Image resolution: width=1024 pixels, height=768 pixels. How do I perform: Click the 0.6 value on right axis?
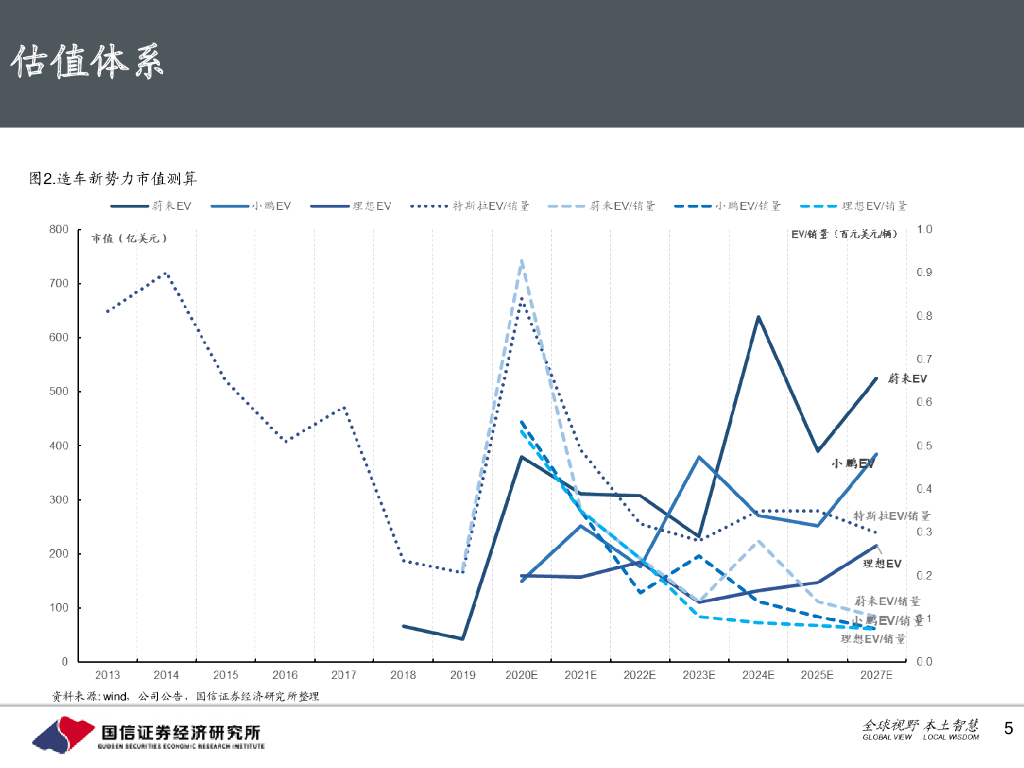coord(924,402)
